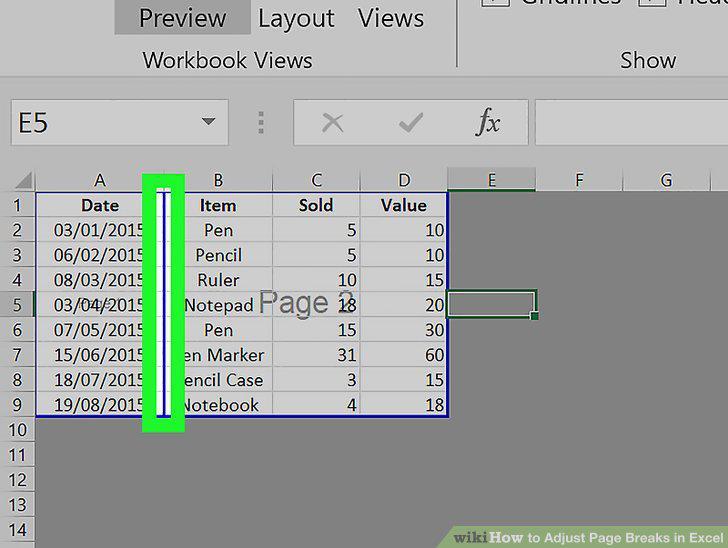Select column G header

[666, 180]
